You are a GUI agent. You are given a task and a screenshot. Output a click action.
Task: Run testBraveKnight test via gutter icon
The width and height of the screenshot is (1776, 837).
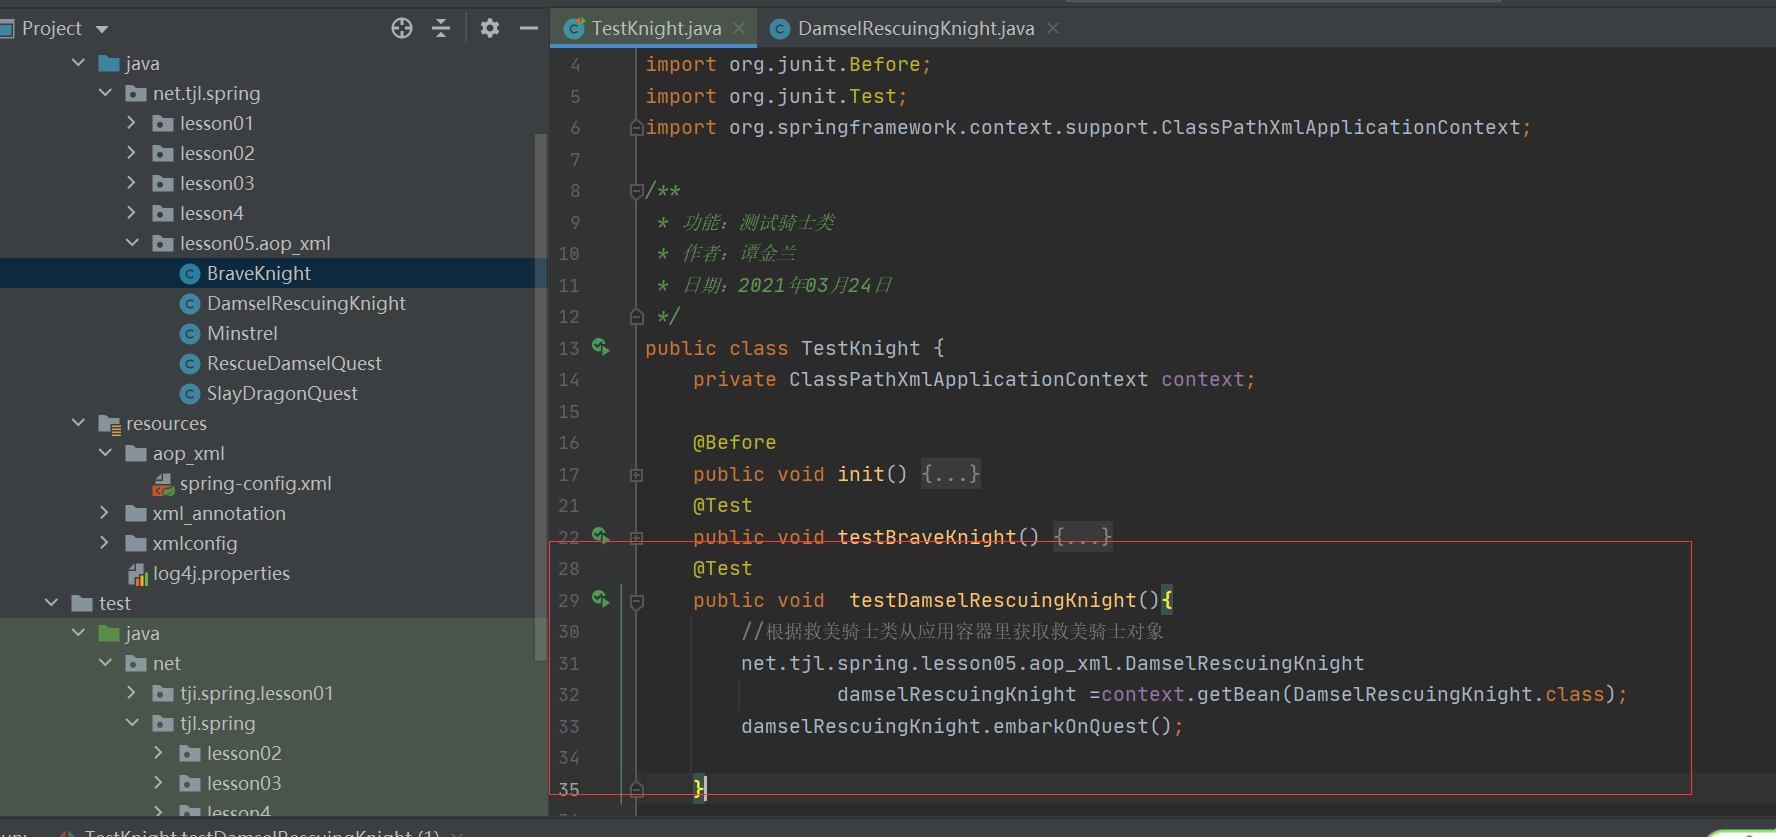pos(601,536)
